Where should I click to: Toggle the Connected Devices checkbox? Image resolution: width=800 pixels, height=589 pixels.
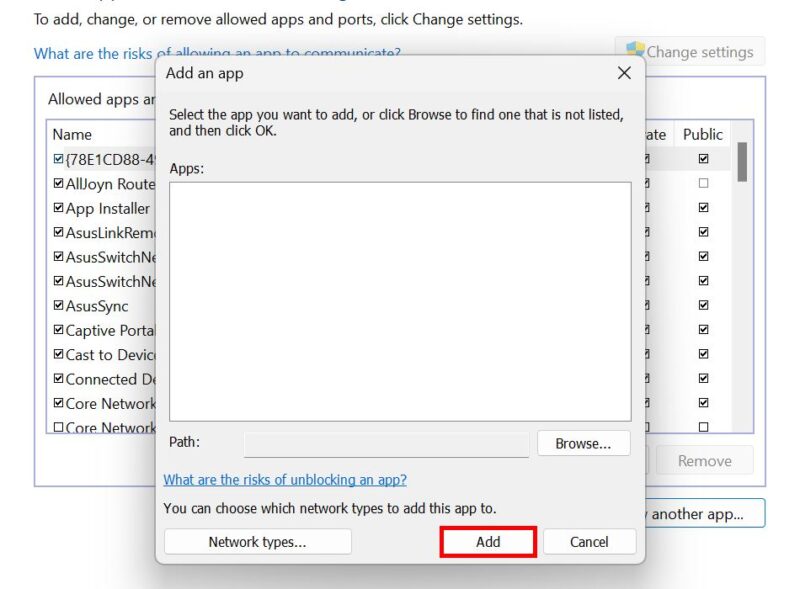58,379
